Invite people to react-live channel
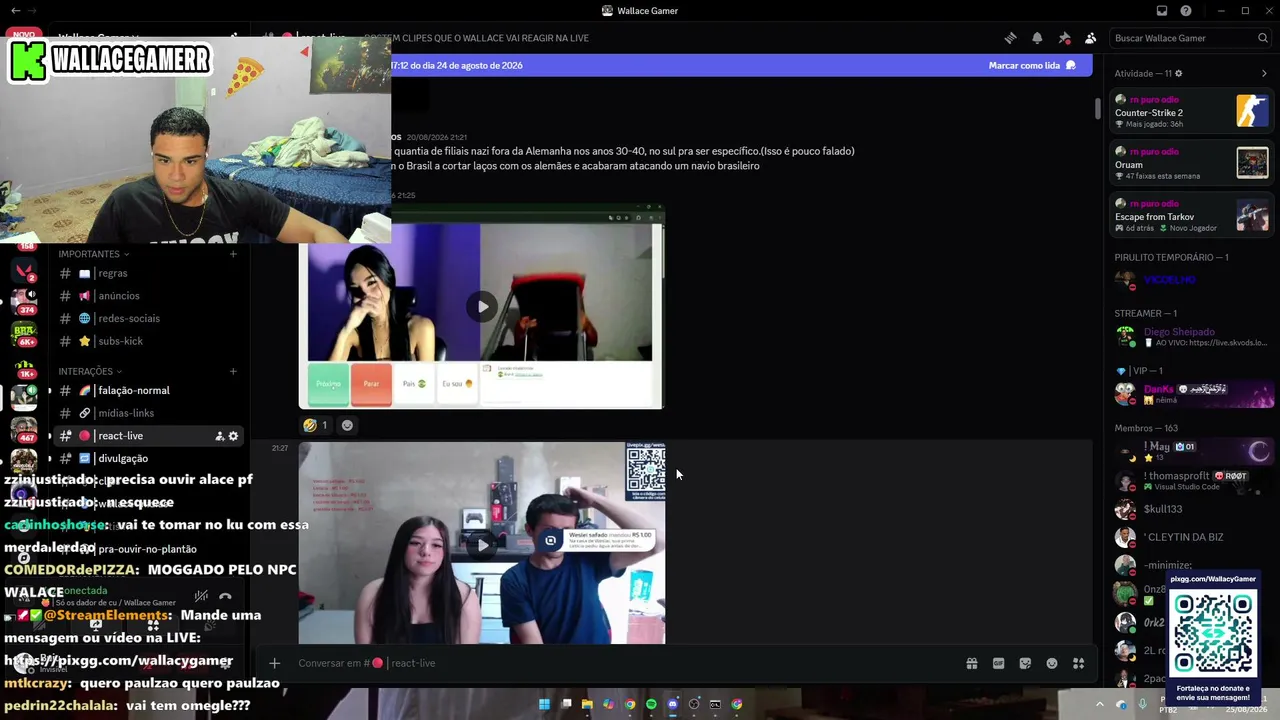 point(219,436)
